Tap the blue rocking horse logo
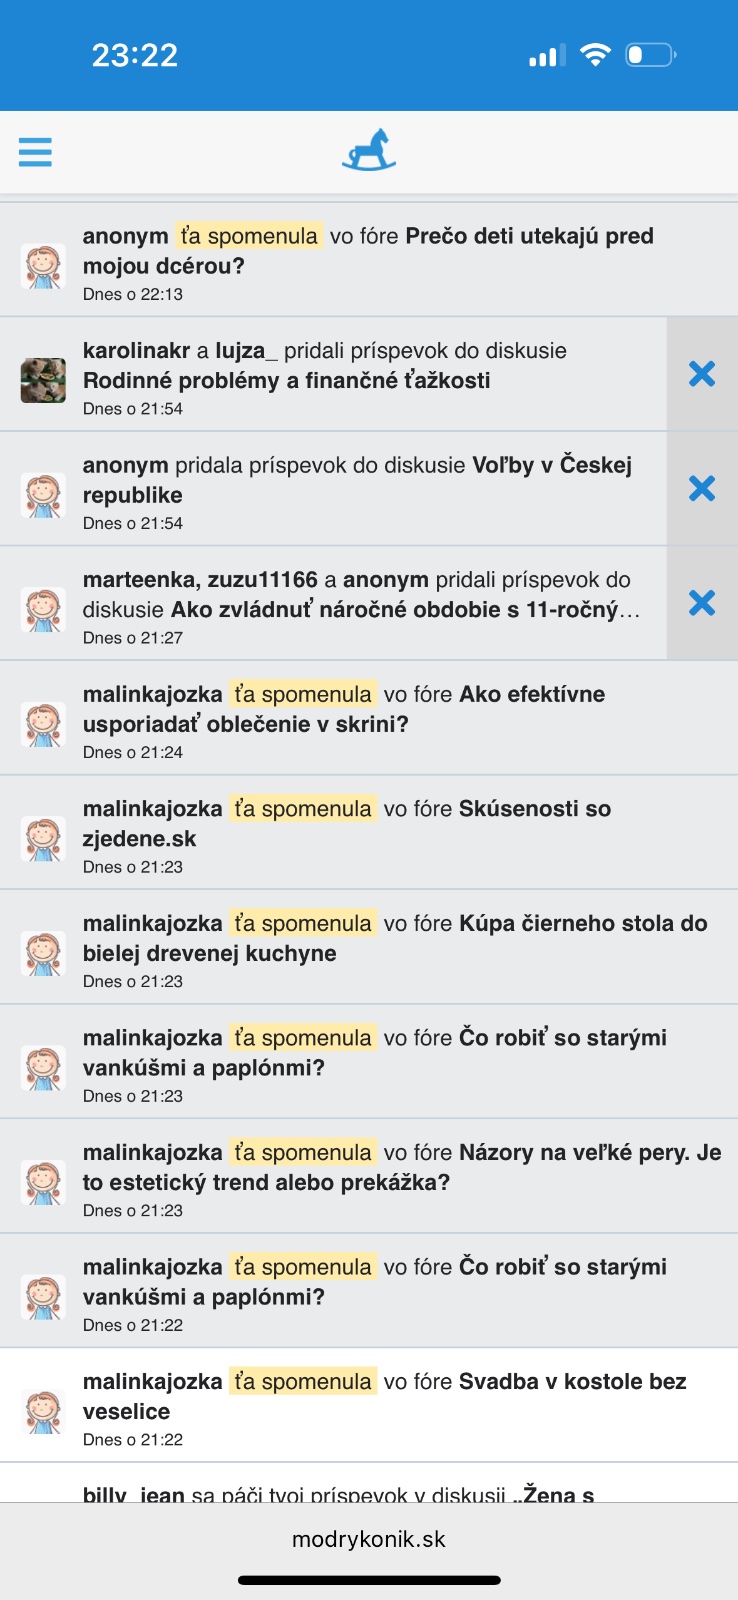Viewport: 738px width, 1600px height. (369, 151)
